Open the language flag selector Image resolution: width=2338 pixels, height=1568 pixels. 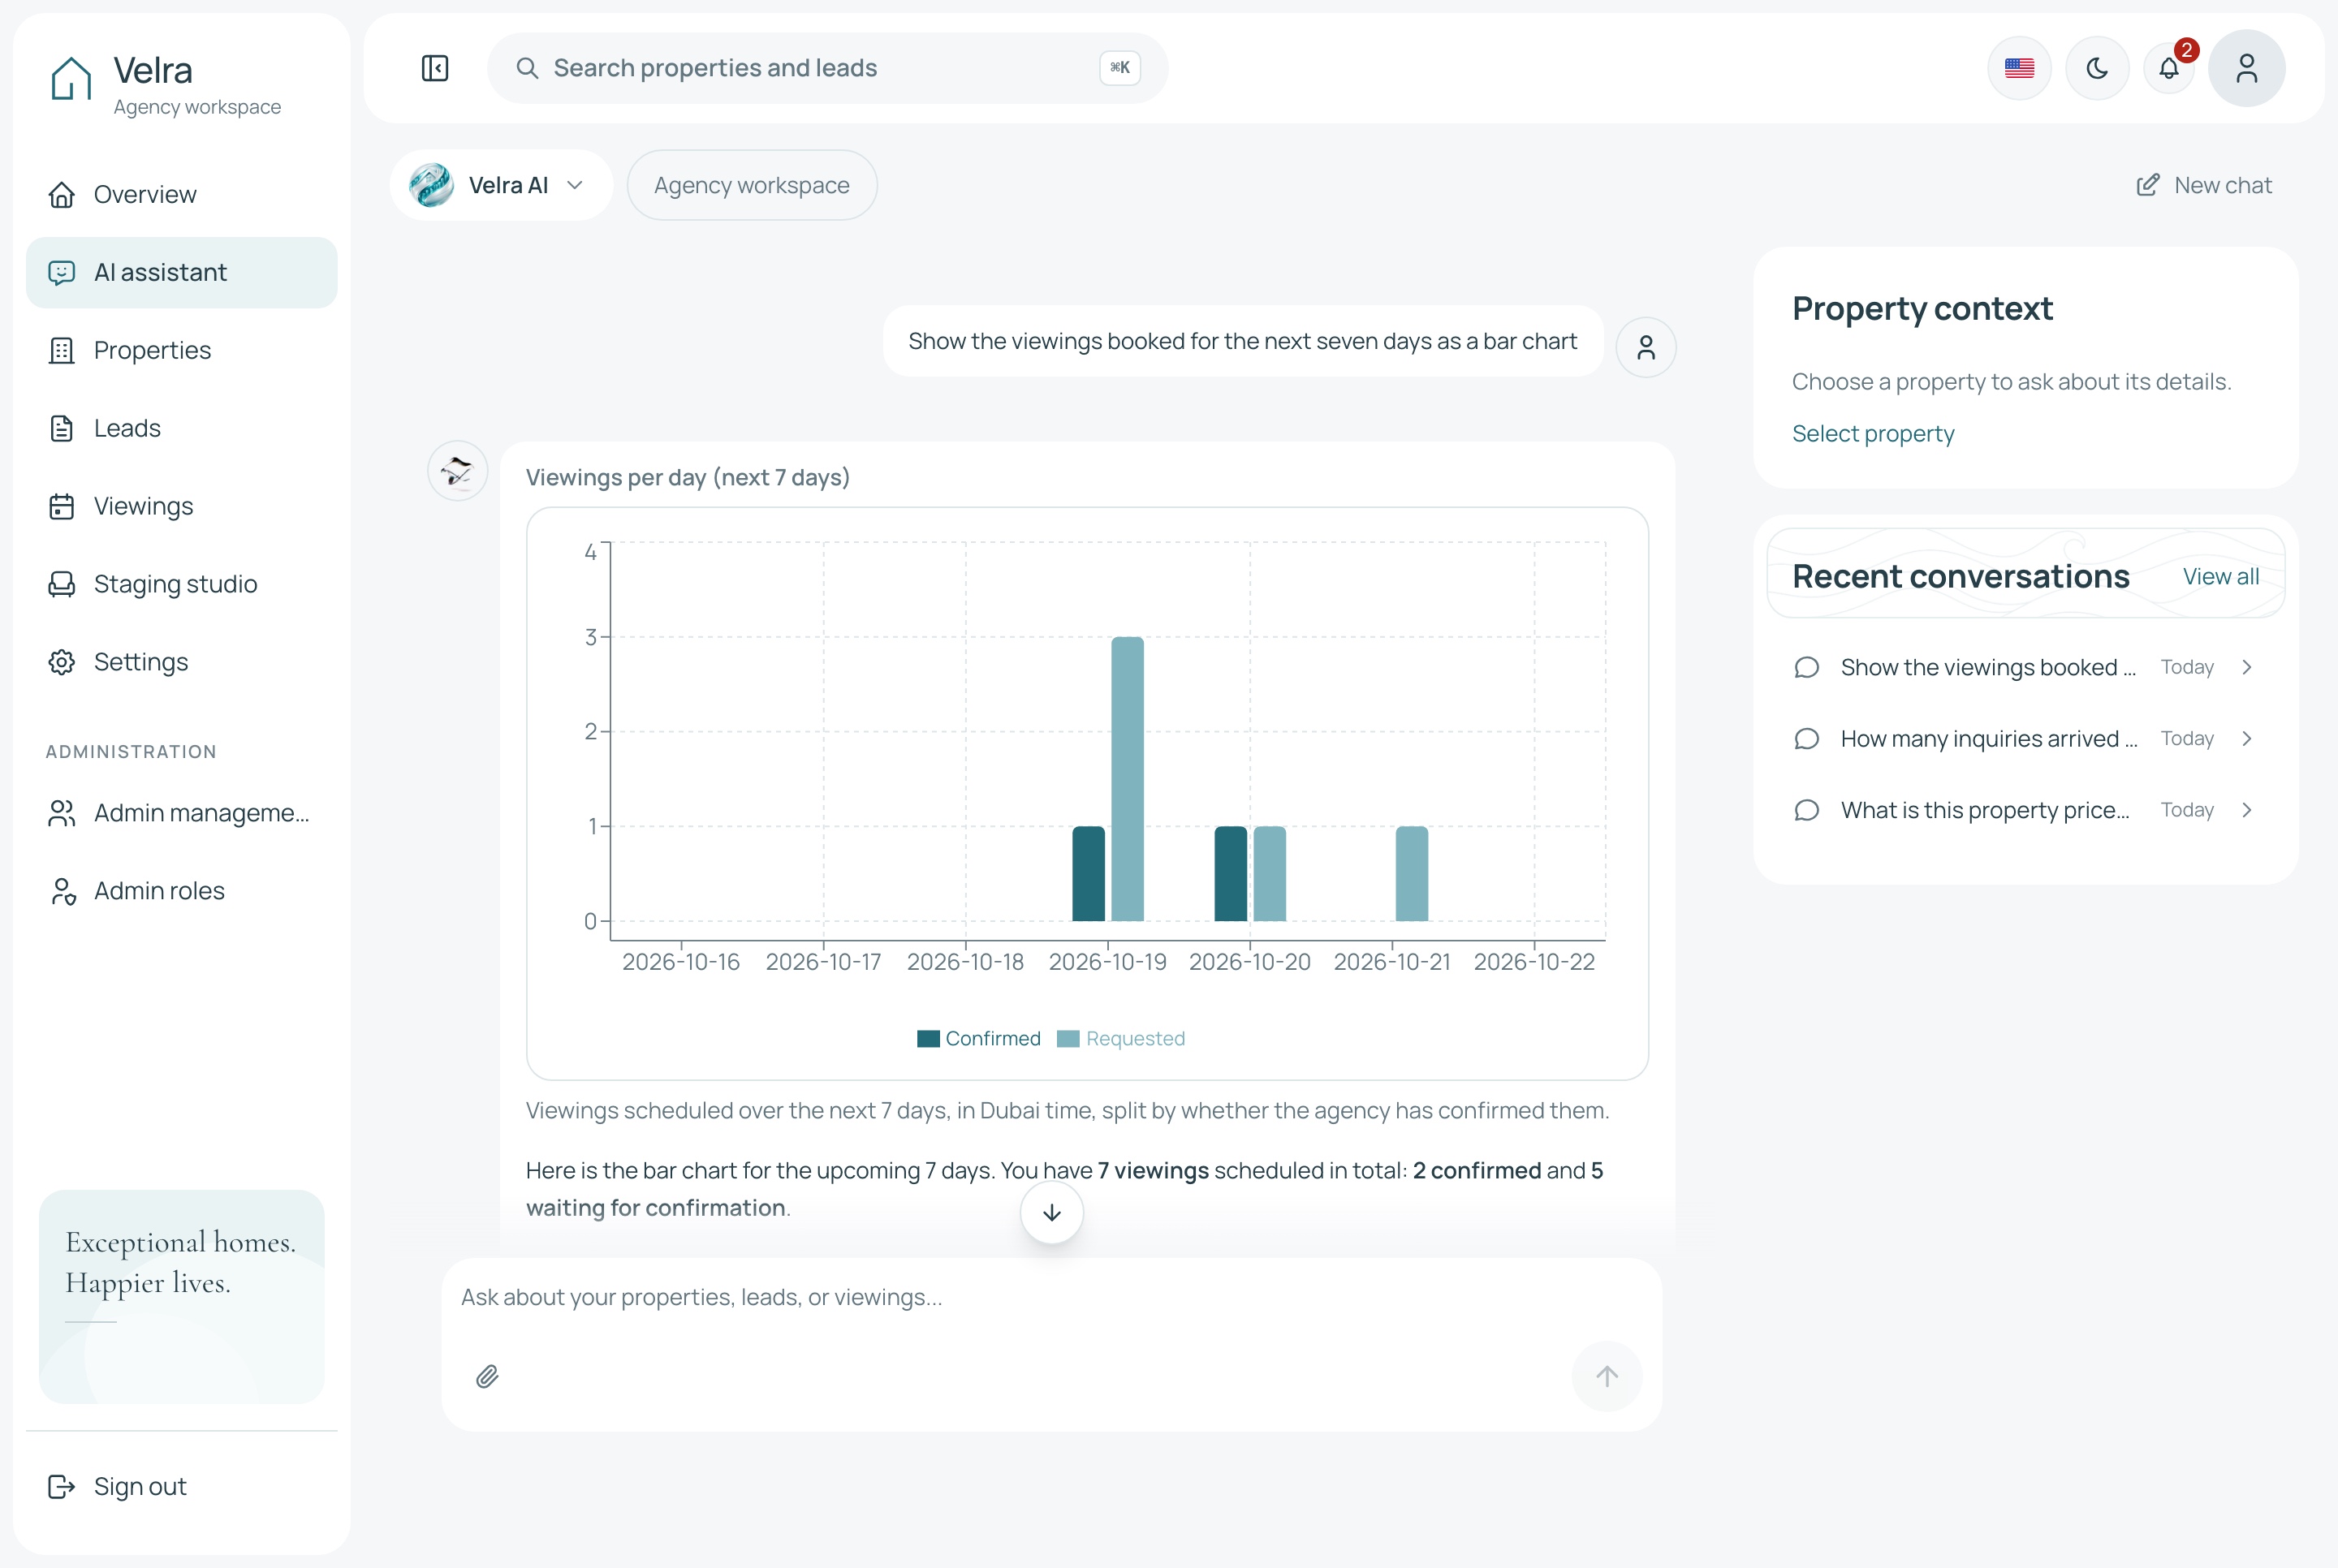tap(2019, 68)
